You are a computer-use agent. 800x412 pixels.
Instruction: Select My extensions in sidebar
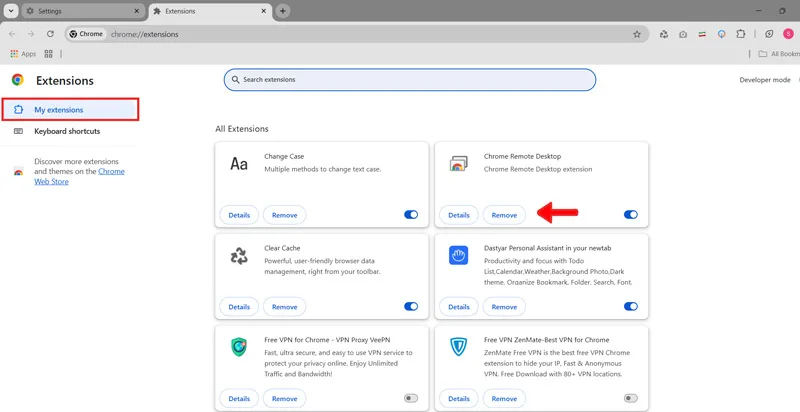[x=70, y=110]
